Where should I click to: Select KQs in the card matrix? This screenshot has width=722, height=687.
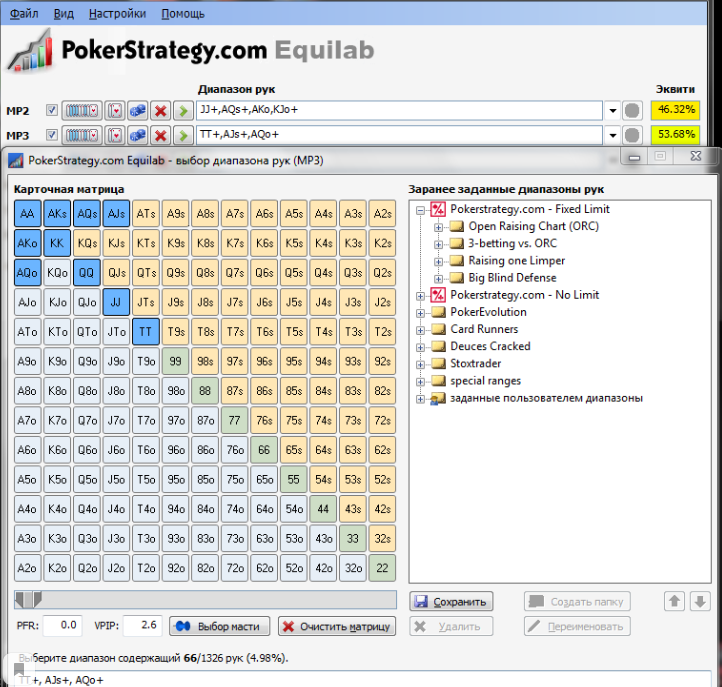[x=87, y=243]
